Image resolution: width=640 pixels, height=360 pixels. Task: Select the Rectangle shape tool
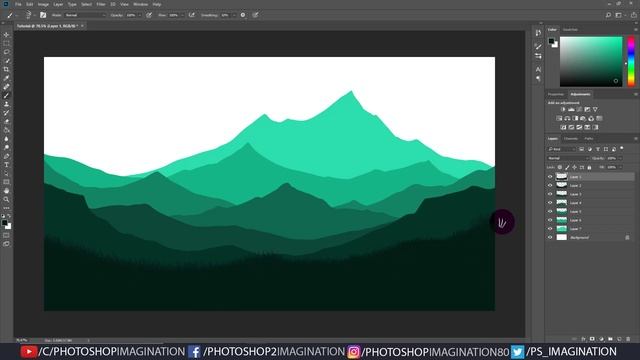point(6,182)
